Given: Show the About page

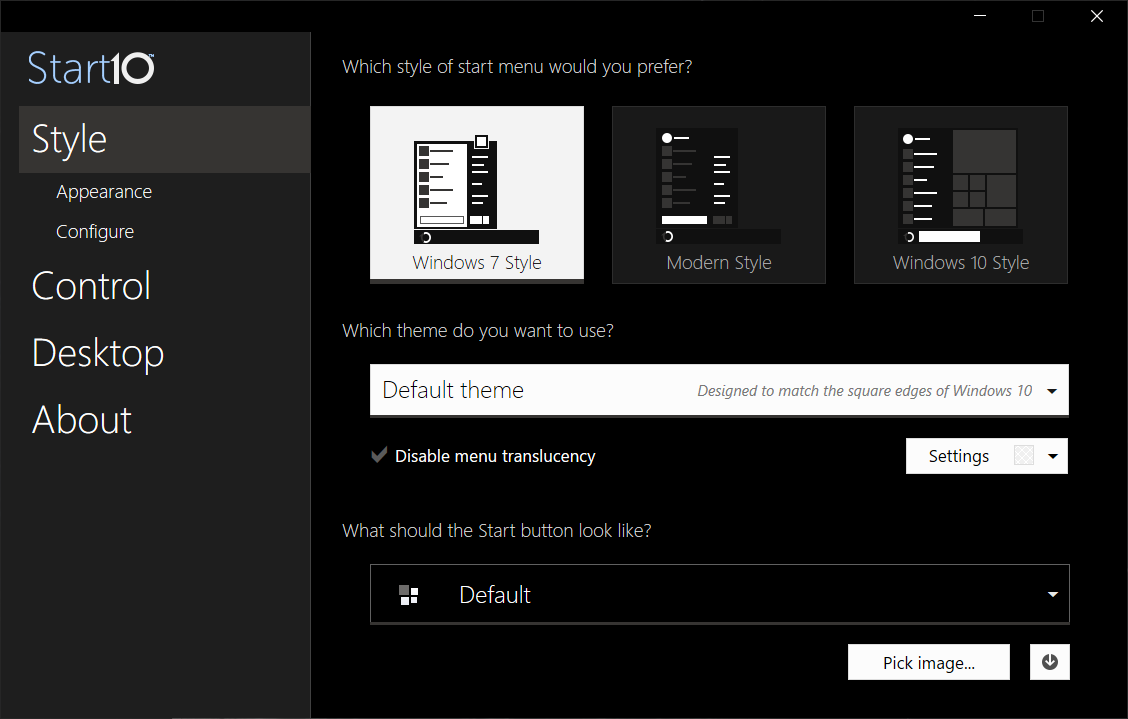Looking at the screenshot, I should (x=82, y=420).
